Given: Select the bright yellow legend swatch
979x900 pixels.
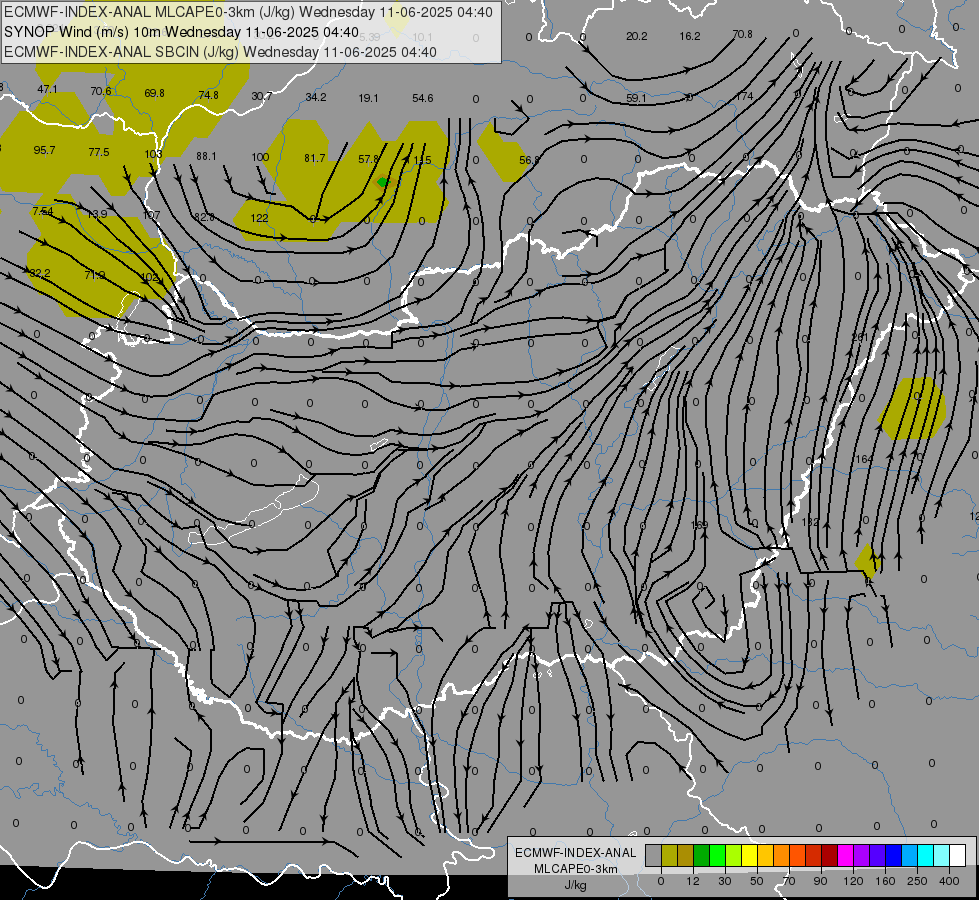Looking at the screenshot, I should tap(749, 855).
